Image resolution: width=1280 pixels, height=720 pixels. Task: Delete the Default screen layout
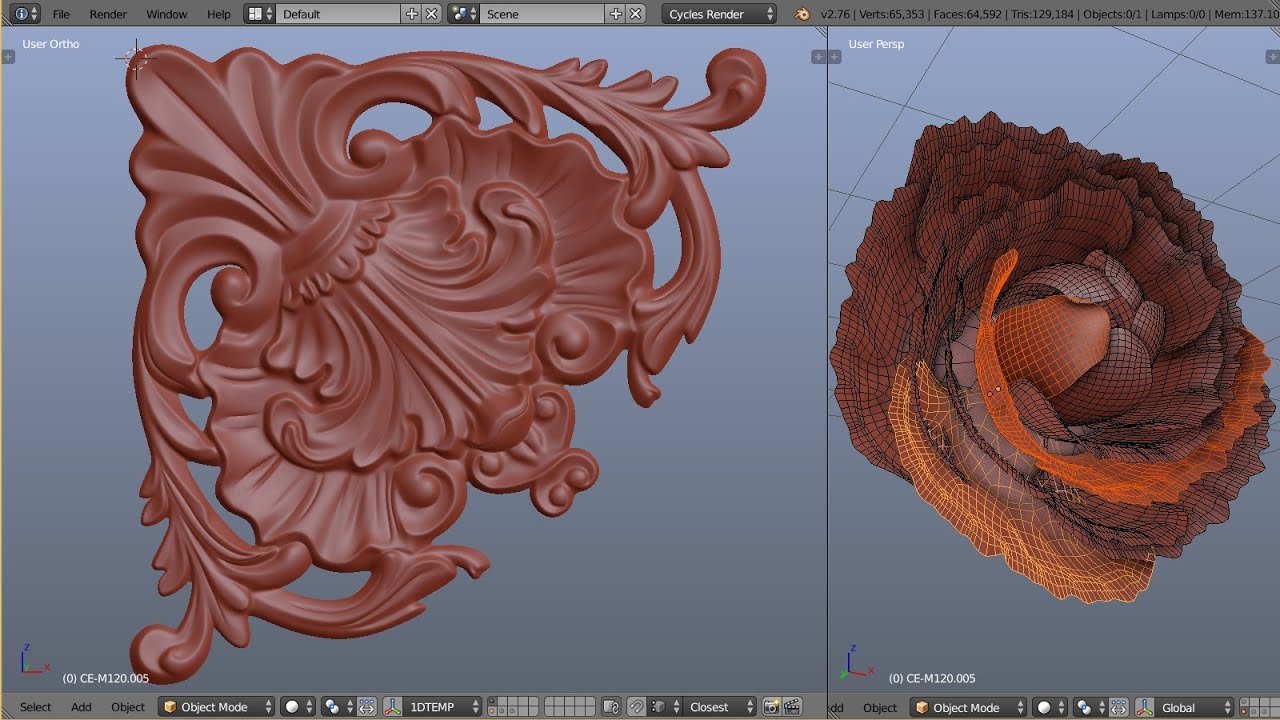431,14
